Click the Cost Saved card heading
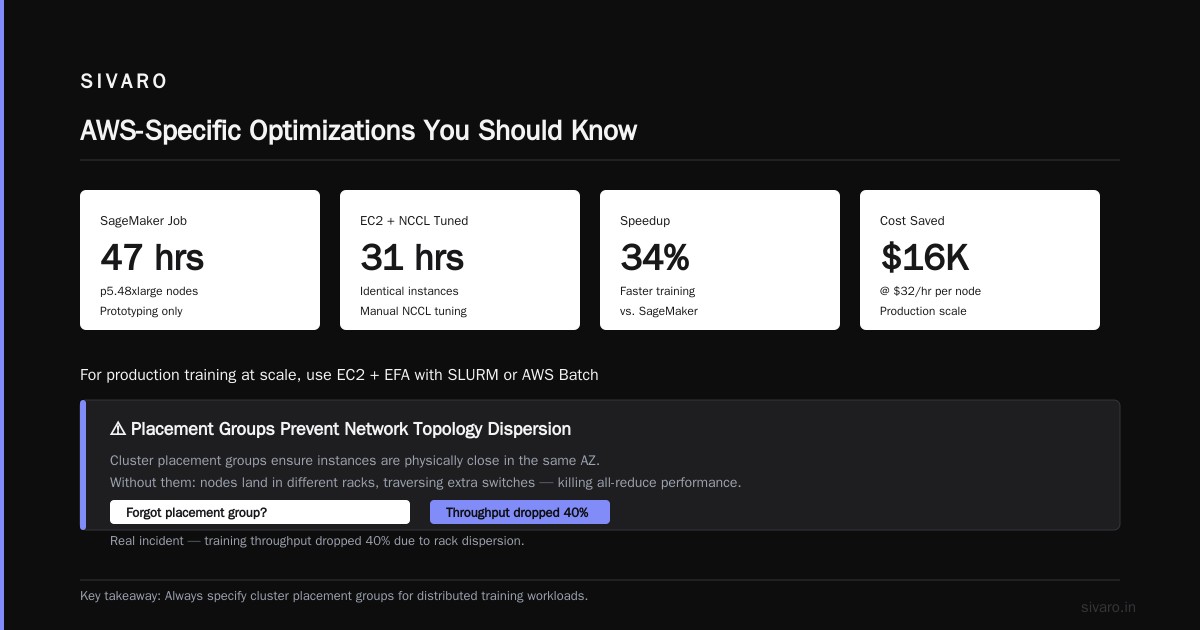 912,221
